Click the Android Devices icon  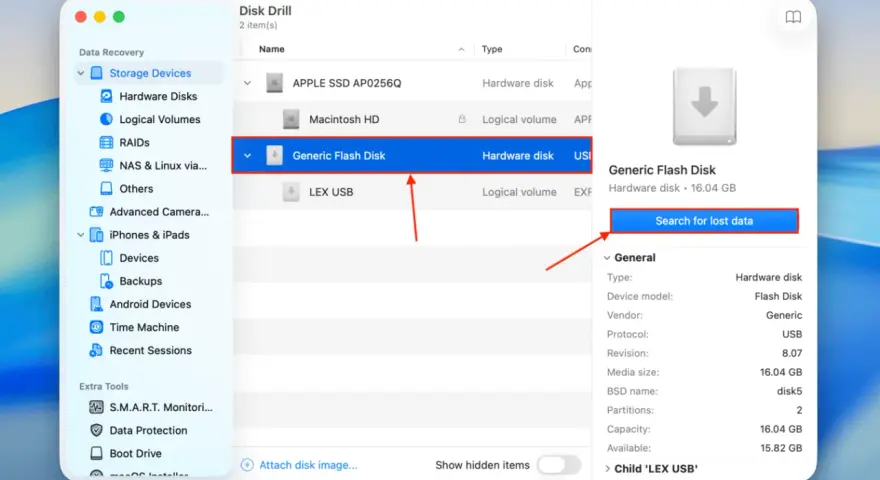pyautogui.click(x=97, y=304)
